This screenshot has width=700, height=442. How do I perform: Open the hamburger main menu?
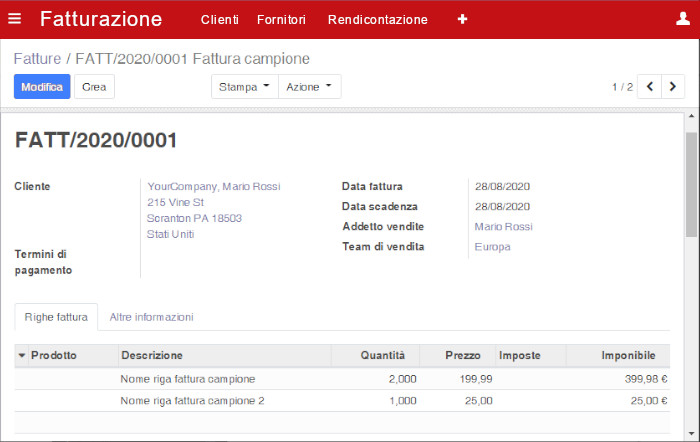(x=15, y=19)
